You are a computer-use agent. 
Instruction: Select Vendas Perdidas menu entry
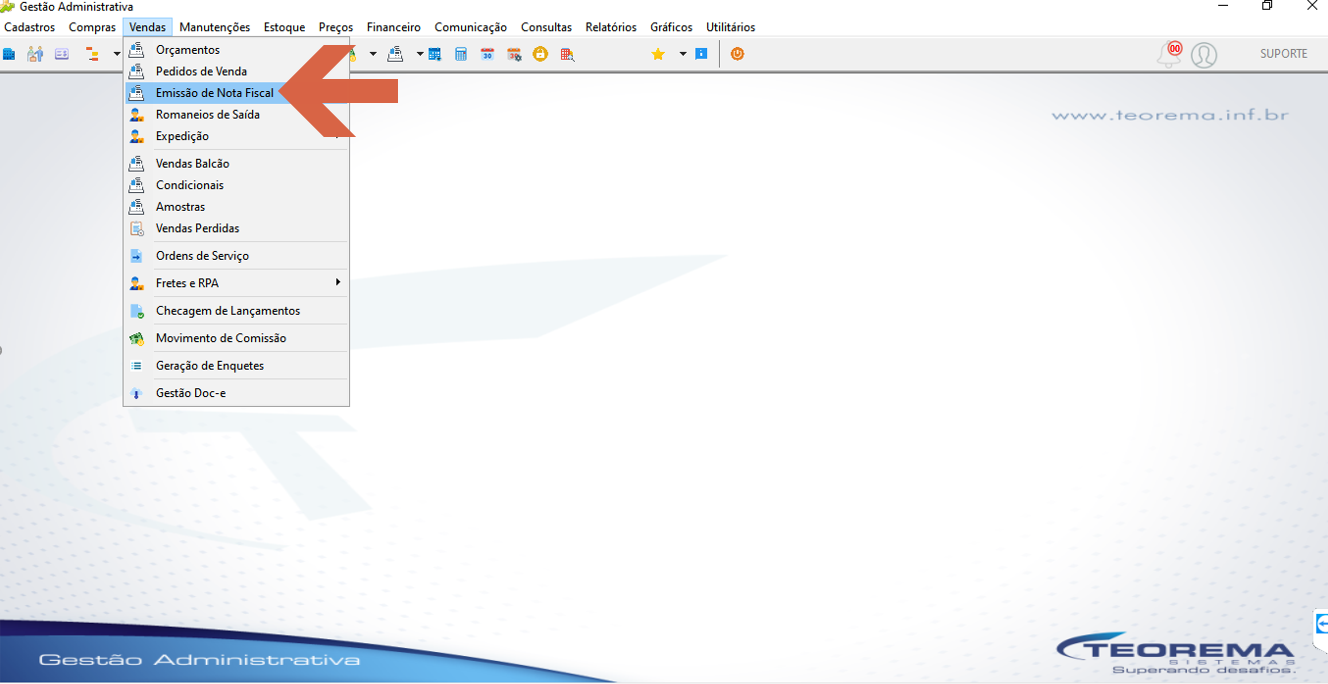pyautogui.click(x=236, y=228)
